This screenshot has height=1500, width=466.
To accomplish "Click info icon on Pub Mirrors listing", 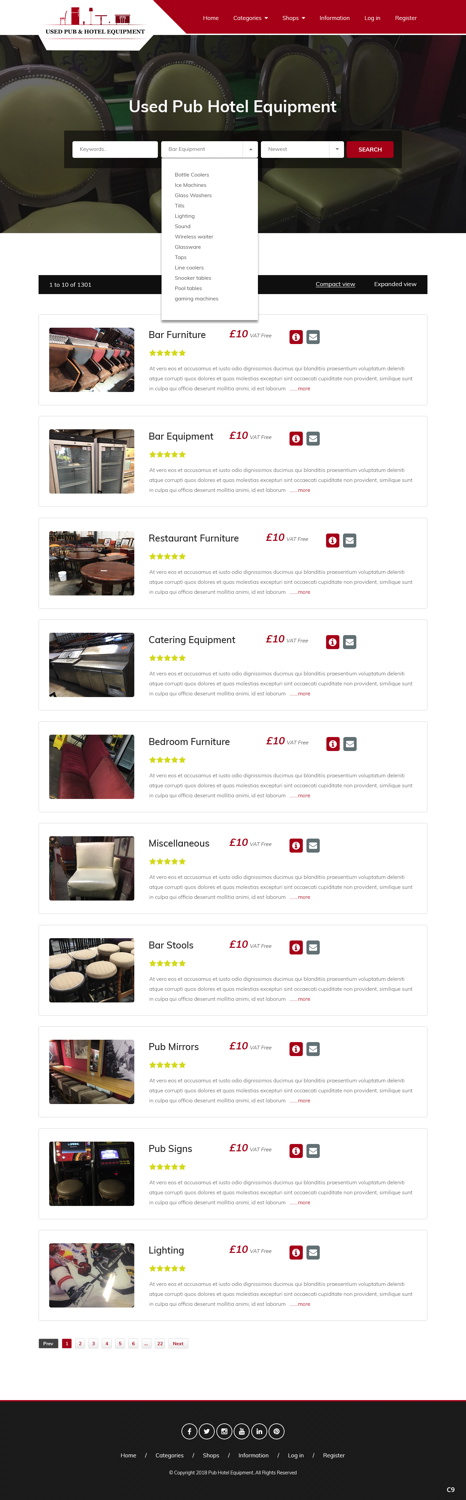I will (296, 1049).
